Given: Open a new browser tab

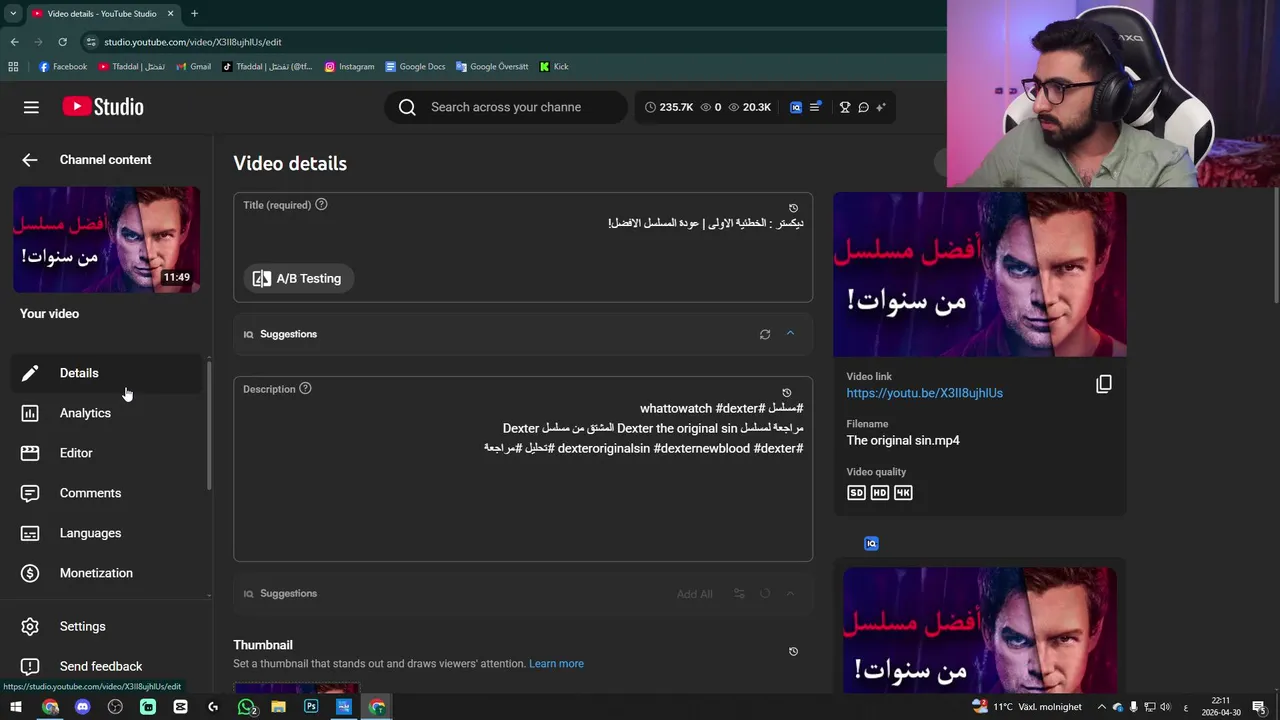Looking at the screenshot, I should pyautogui.click(x=194, y=13).
